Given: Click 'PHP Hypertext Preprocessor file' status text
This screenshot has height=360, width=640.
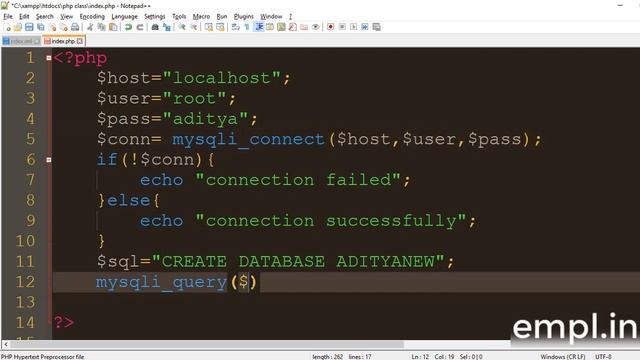Looking at the screenshot, I should [42, 357].
